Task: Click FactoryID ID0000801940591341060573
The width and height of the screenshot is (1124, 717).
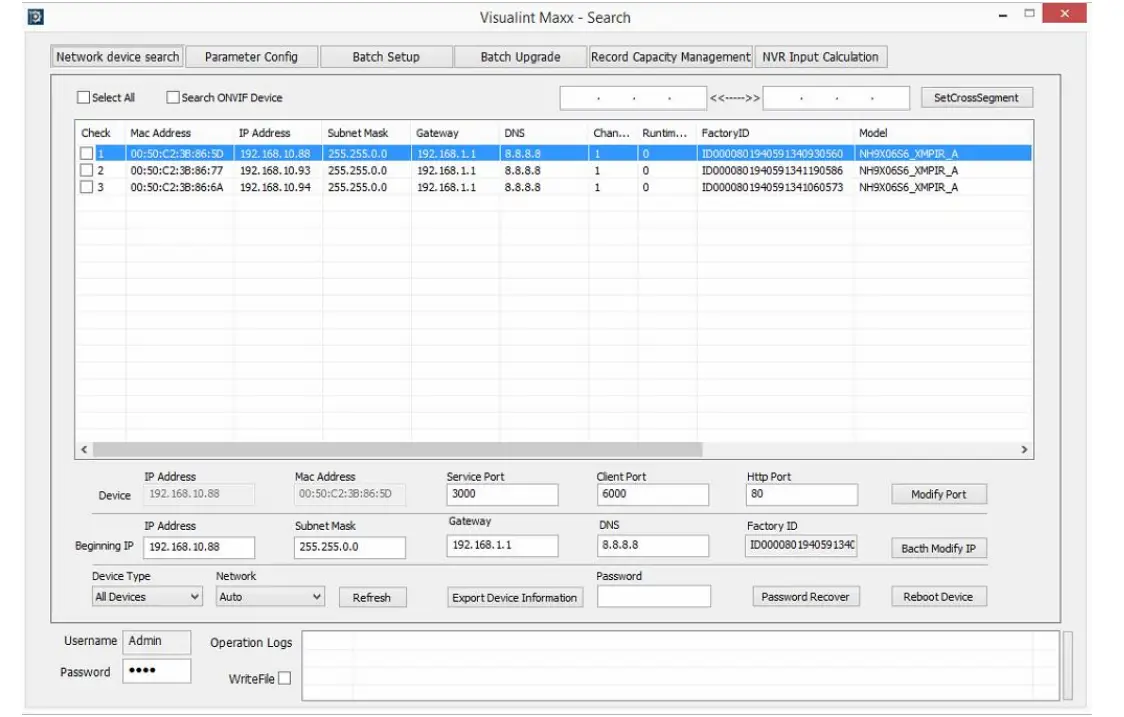Action: [772, 186]
